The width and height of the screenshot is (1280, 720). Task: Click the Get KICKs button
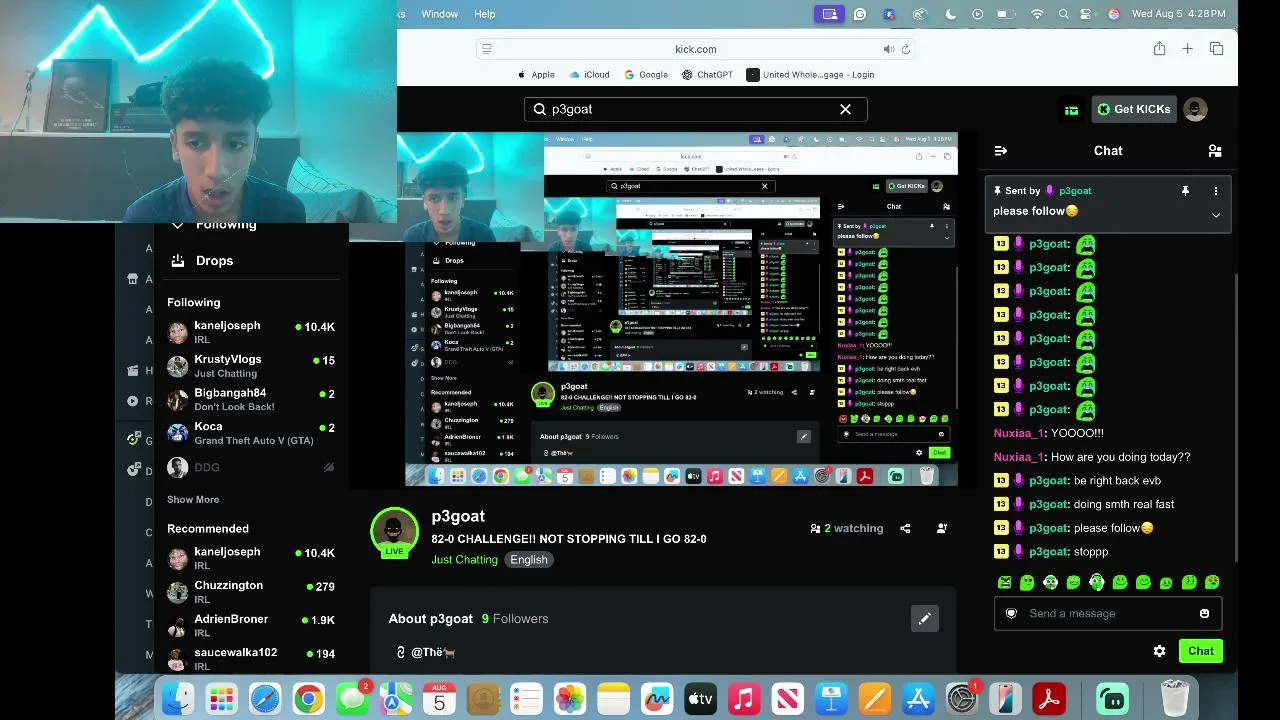point(1134,109)
